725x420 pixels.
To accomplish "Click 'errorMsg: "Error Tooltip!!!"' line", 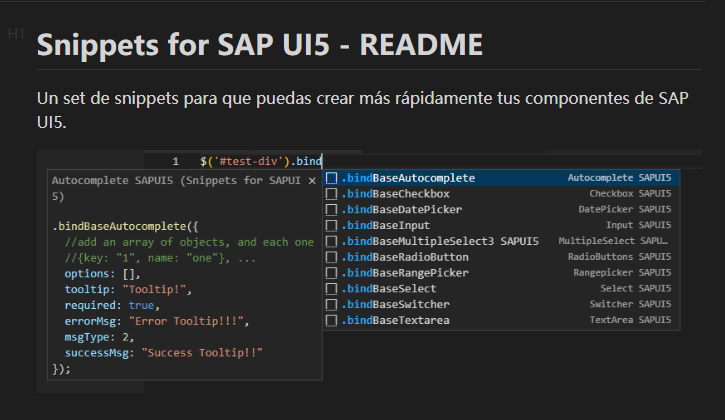I will coord(157,321).
